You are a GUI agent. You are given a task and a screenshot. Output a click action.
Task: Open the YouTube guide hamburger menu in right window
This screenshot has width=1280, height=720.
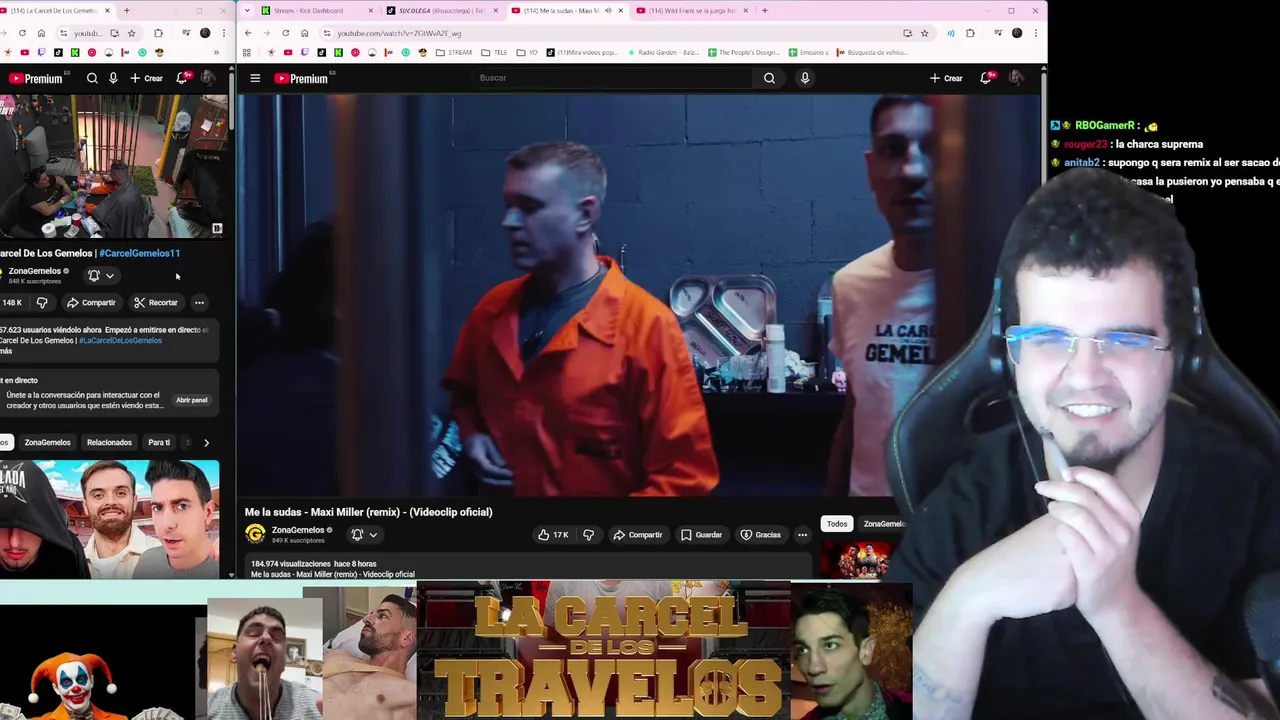coord(255,78)
